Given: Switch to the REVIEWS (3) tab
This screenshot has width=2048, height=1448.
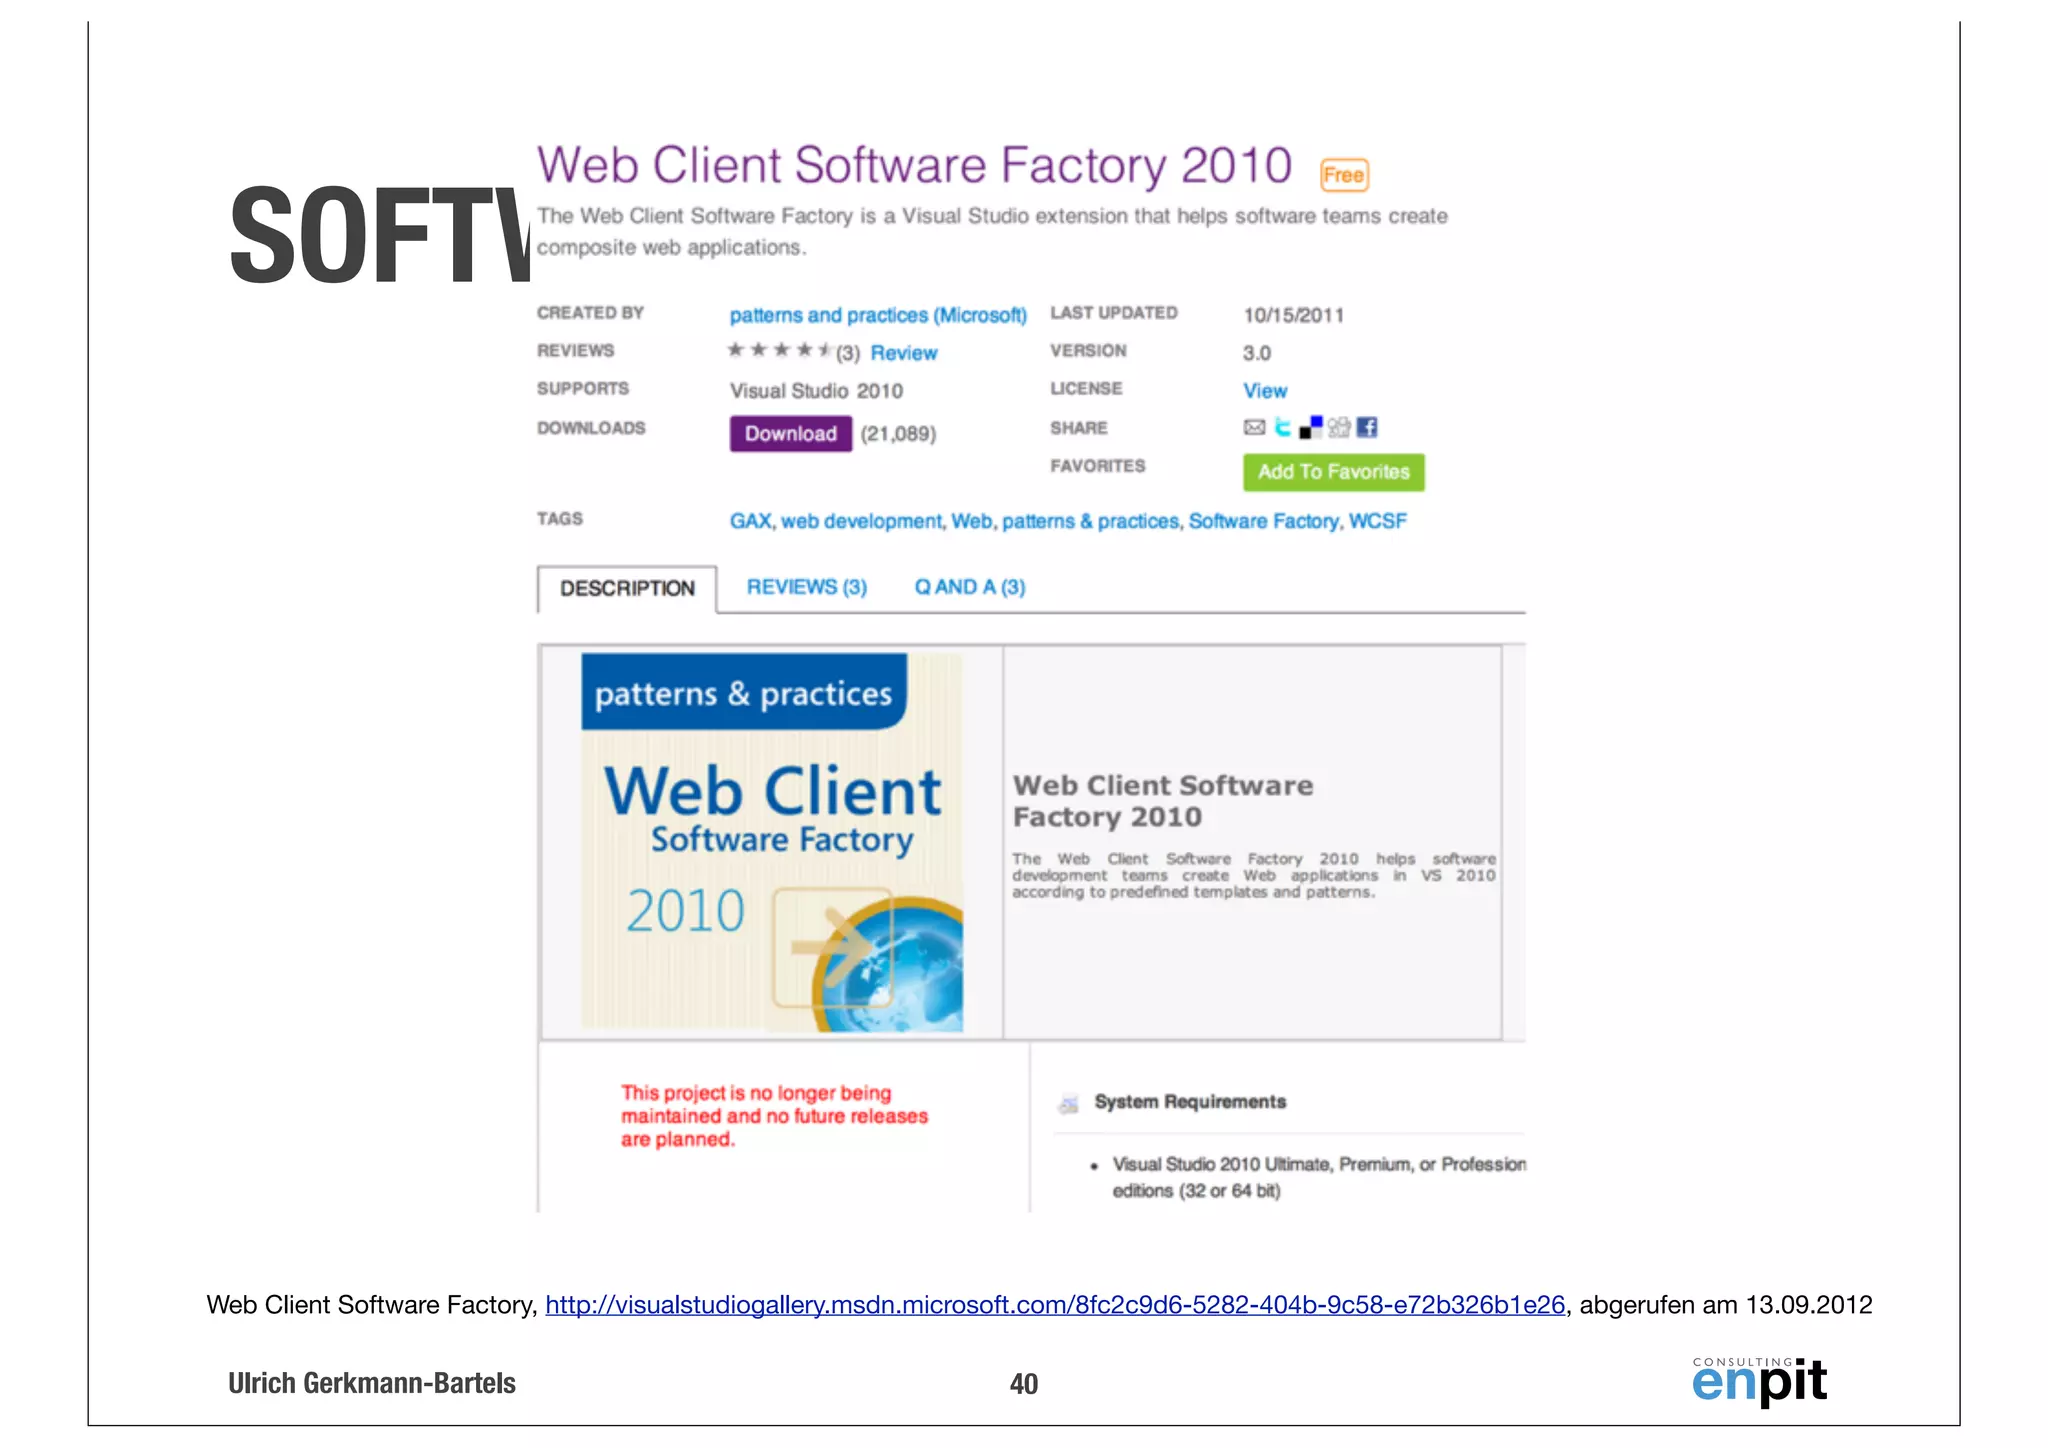Looking at the screenshot, I should (x=806, y=587).
